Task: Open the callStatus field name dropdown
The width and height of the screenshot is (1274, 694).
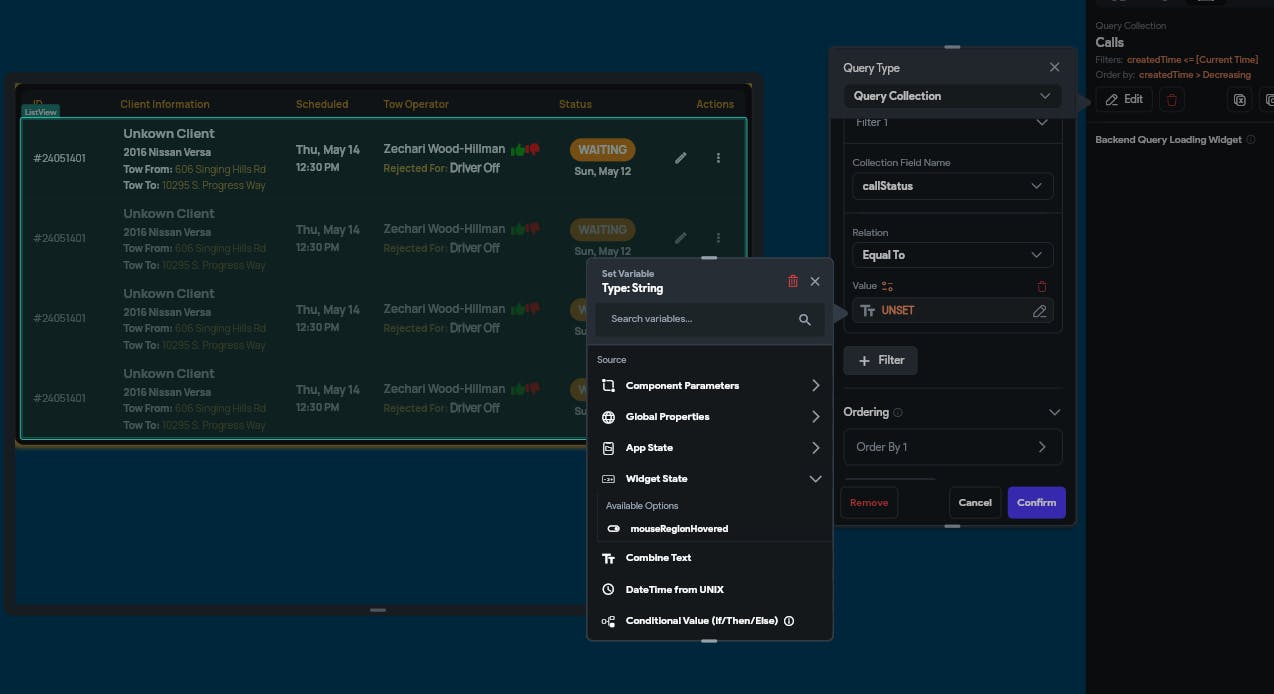Action: pyautogui.click(x=952, y=186)
